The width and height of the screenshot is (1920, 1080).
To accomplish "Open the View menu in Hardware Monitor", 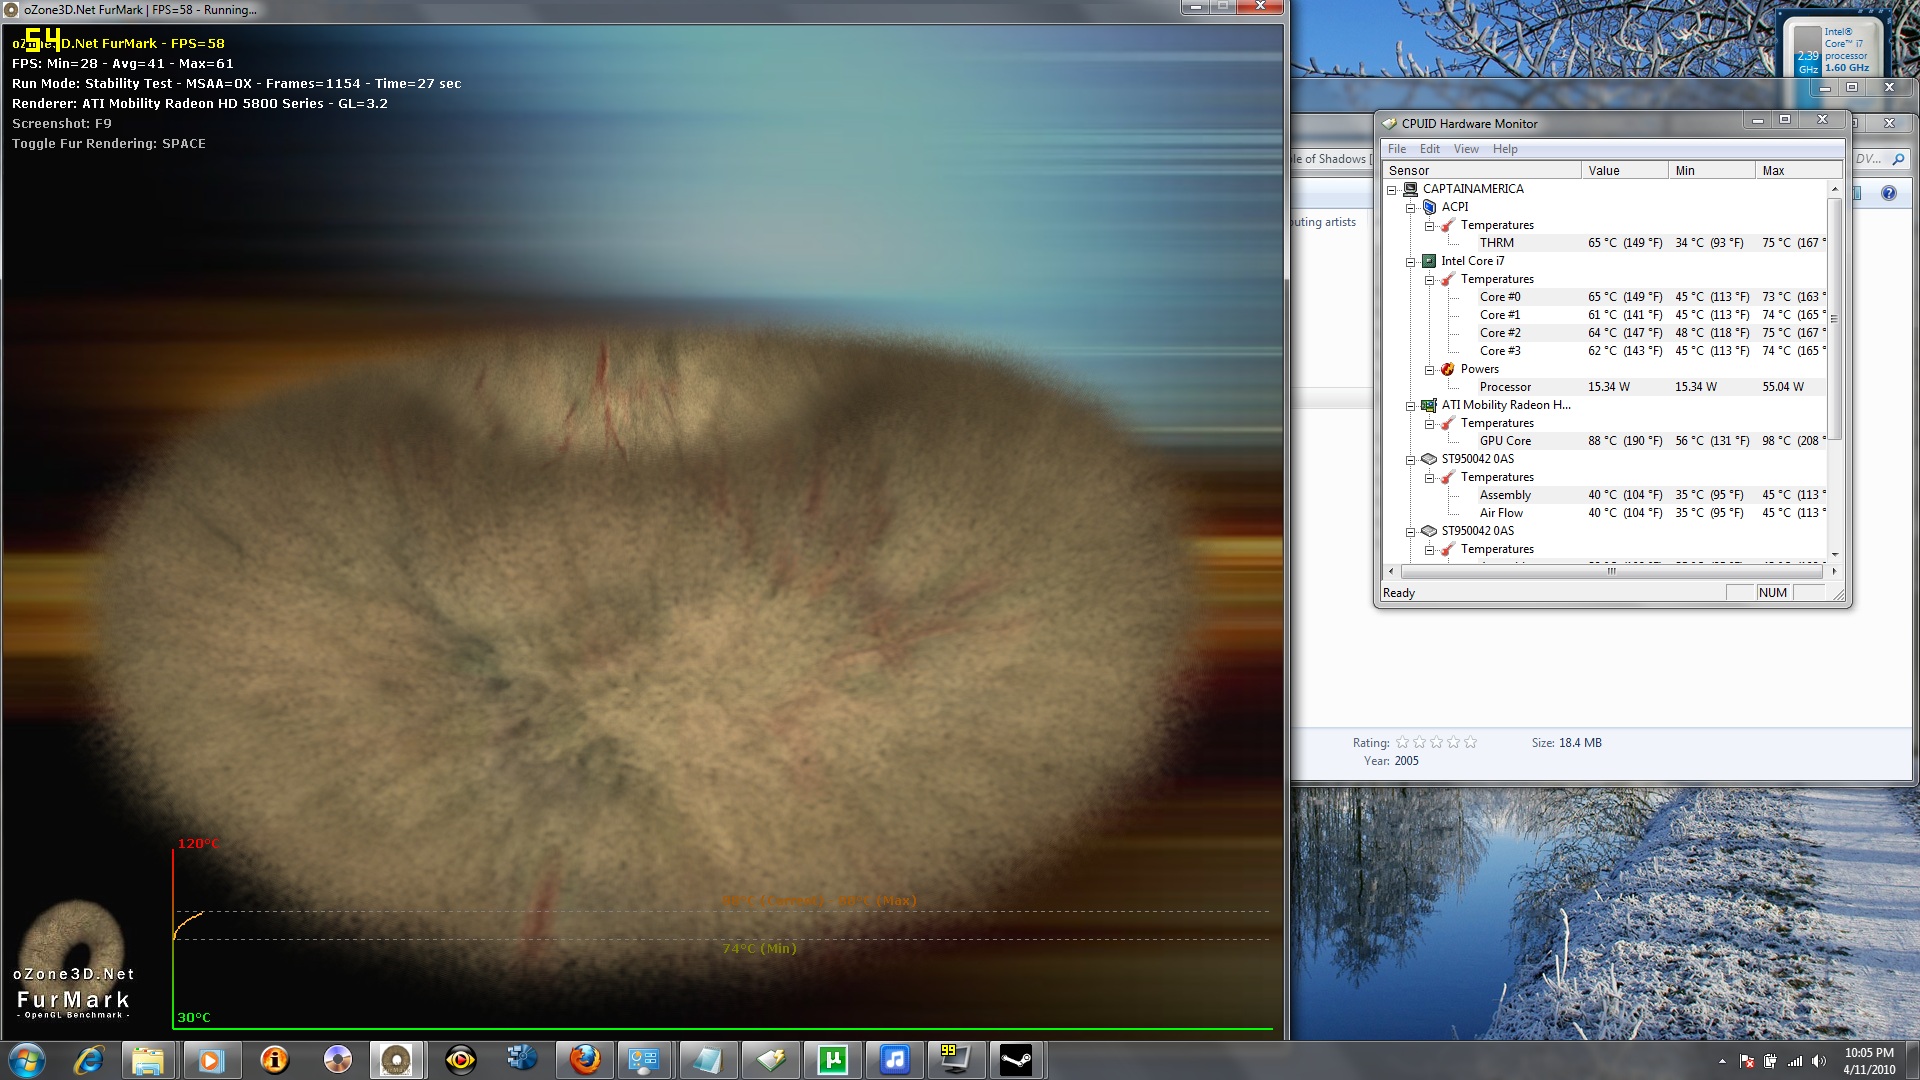I will [1466, 149].
